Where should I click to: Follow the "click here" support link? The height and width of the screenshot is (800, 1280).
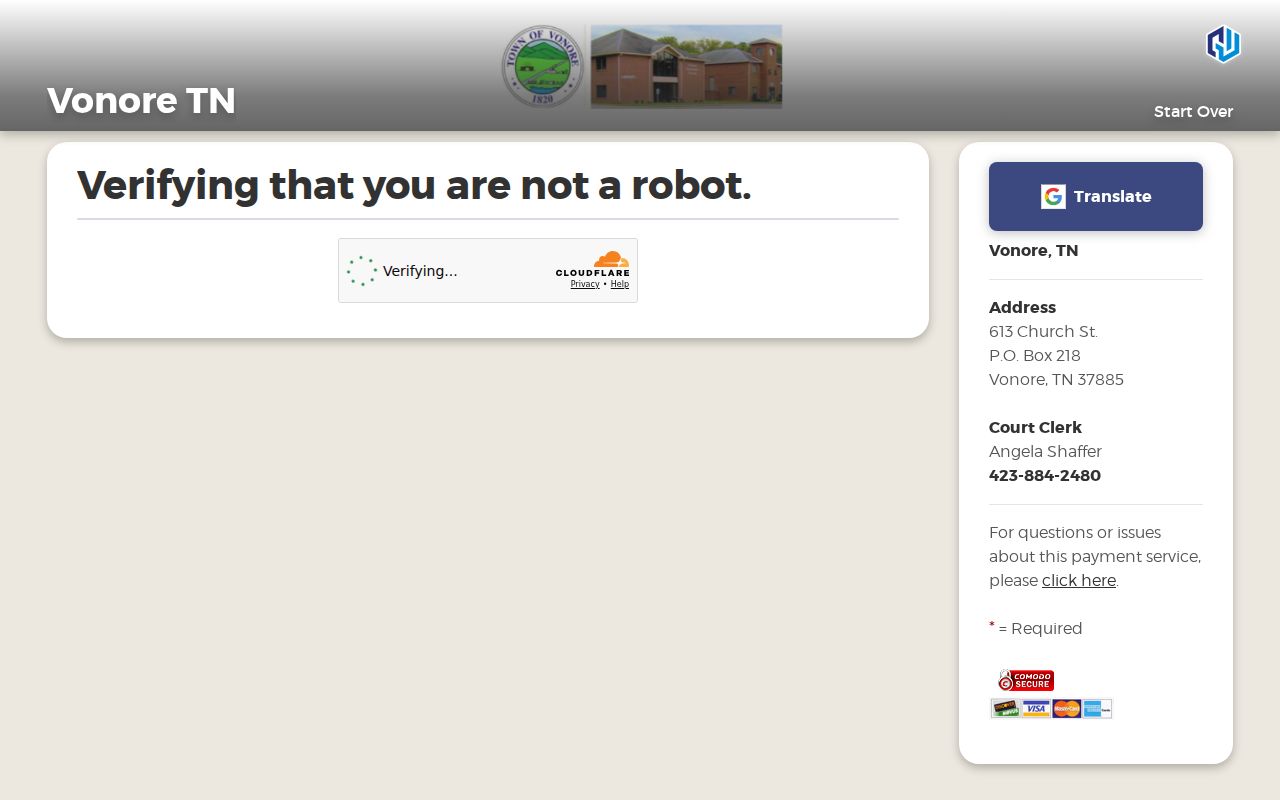1079,581
